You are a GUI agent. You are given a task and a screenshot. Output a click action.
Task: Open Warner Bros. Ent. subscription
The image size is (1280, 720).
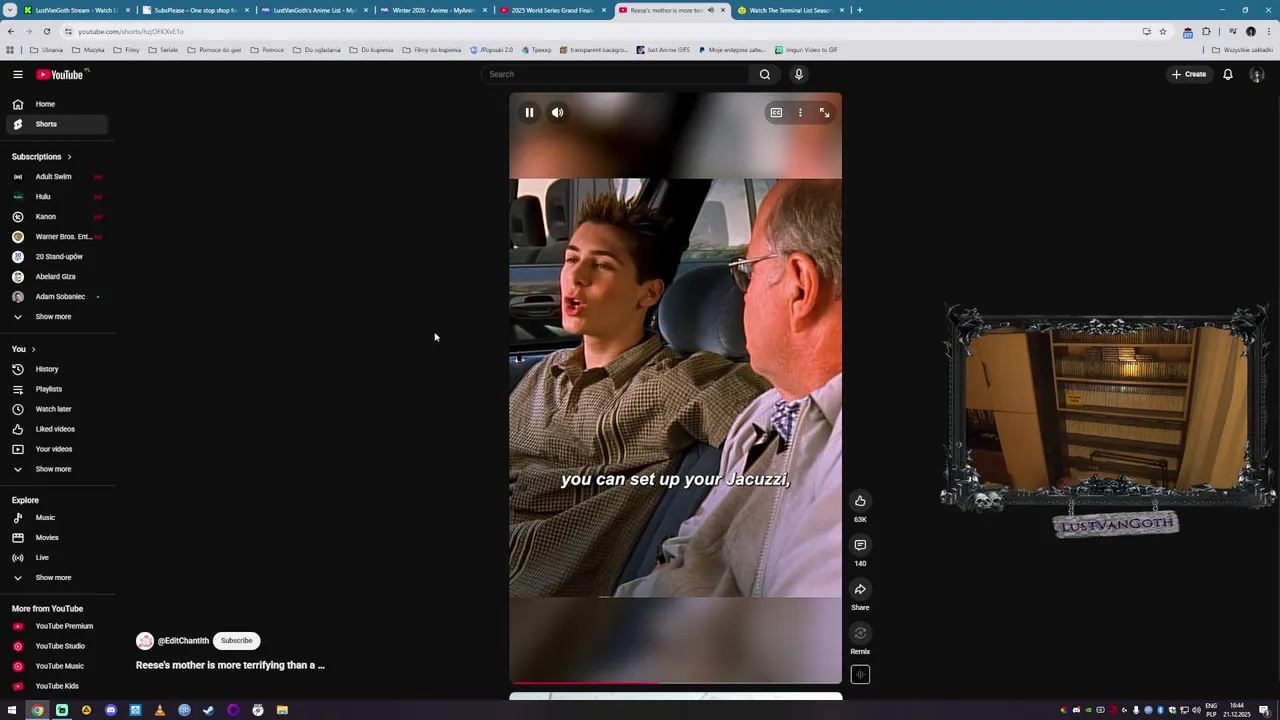click(56, 237)
